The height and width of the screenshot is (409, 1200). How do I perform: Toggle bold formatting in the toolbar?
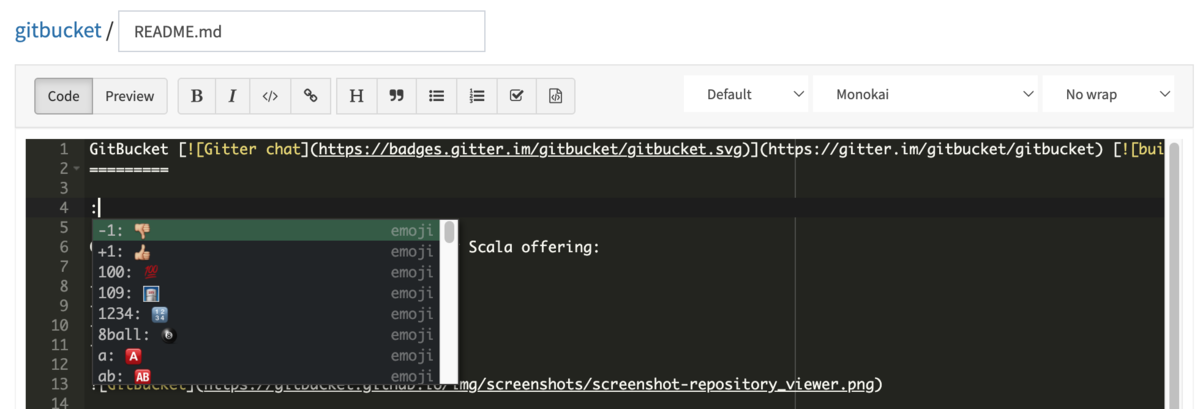[x=196, y=96]
